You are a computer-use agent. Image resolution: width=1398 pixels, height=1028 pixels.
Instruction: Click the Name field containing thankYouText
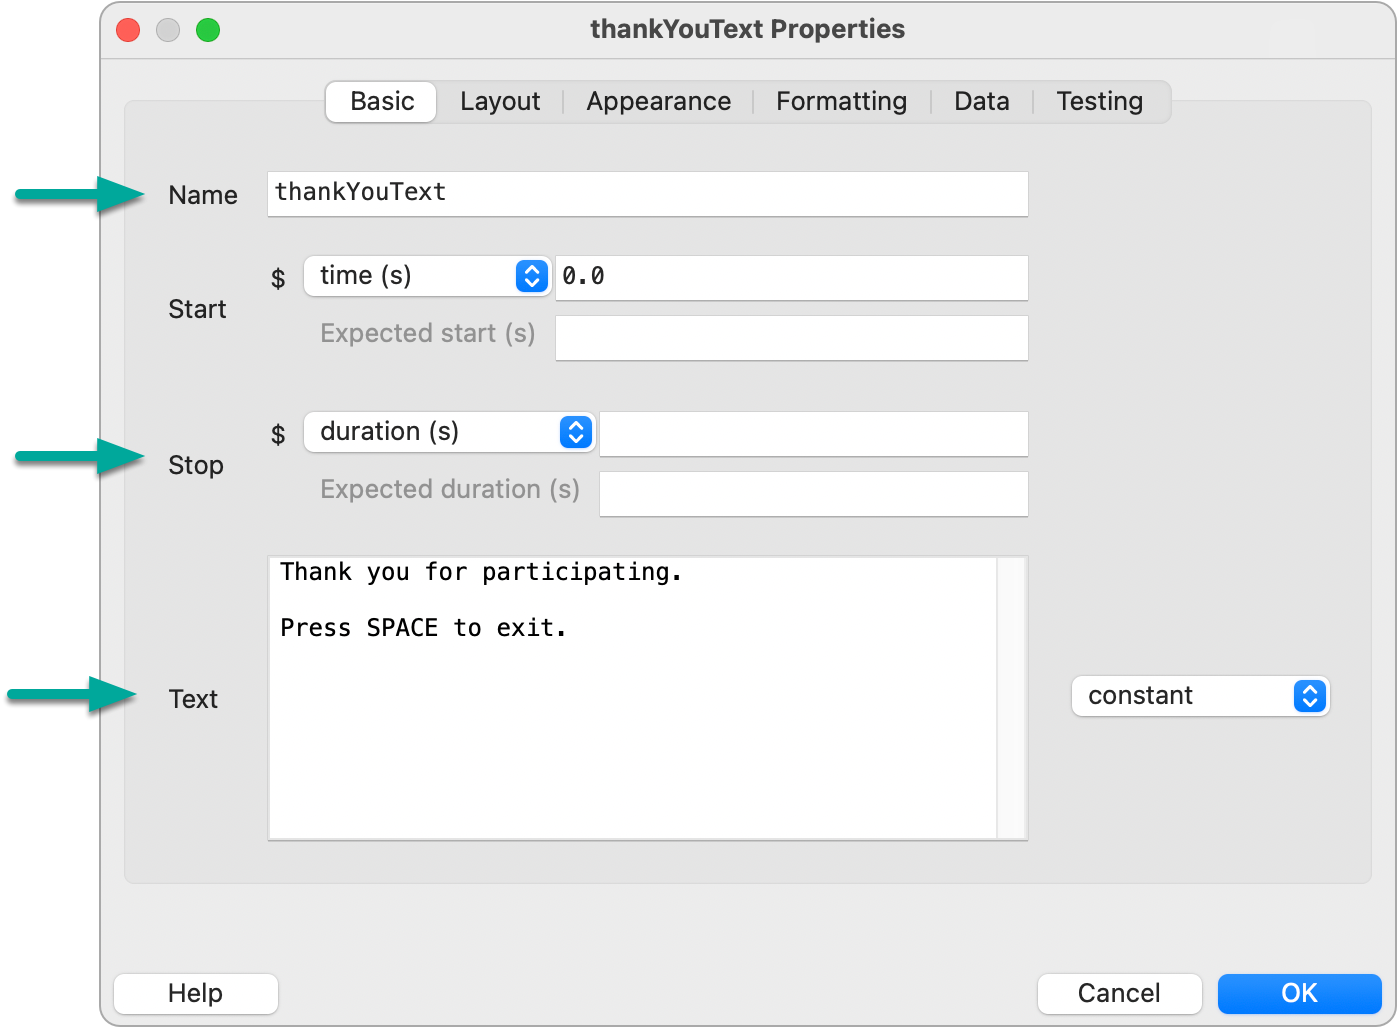click(x=648, y=193)
